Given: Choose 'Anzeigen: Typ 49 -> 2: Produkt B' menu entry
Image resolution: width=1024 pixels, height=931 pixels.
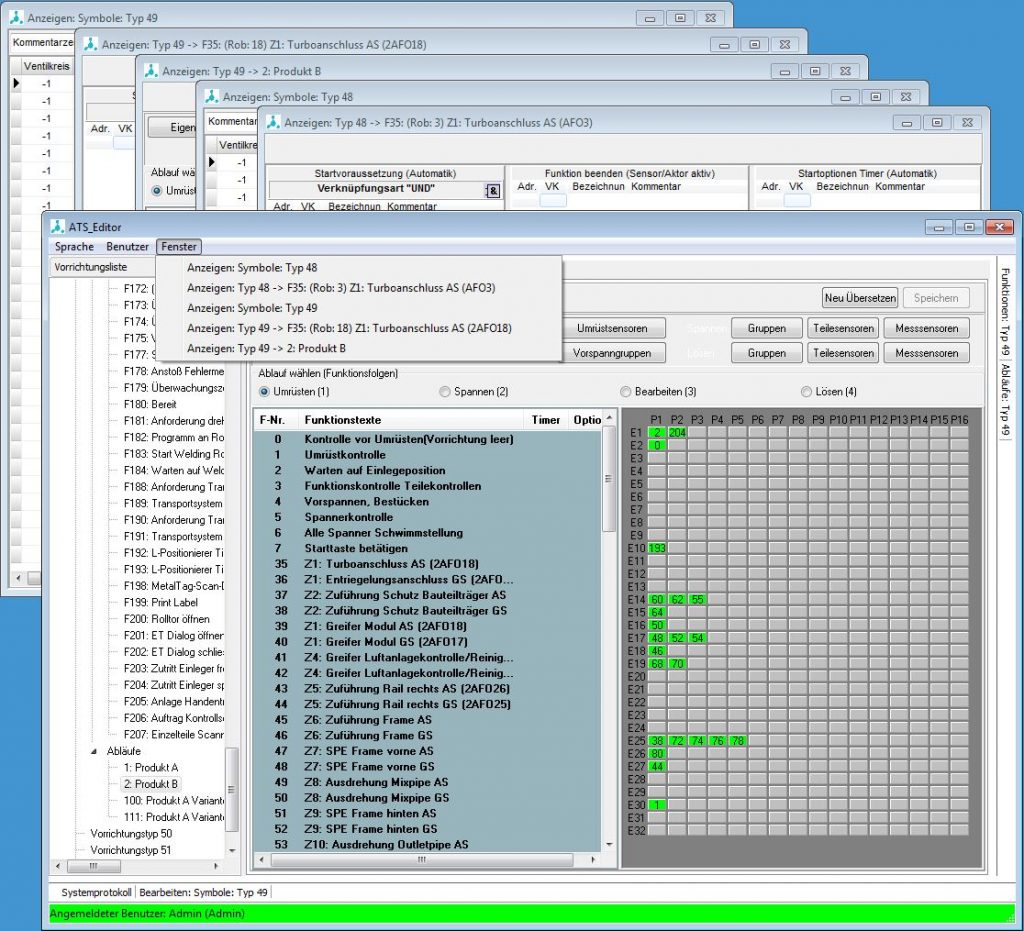Looking at the screenshot, I should (266, 348).
